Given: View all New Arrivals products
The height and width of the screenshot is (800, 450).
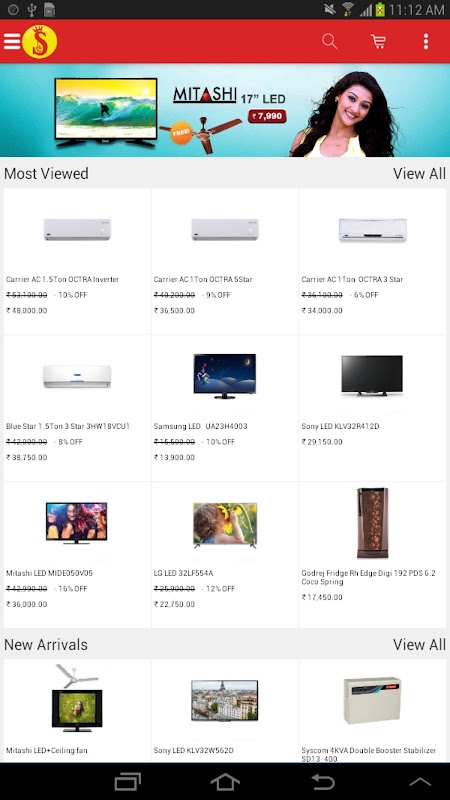Looking at the screenshot, I should 419,644.
